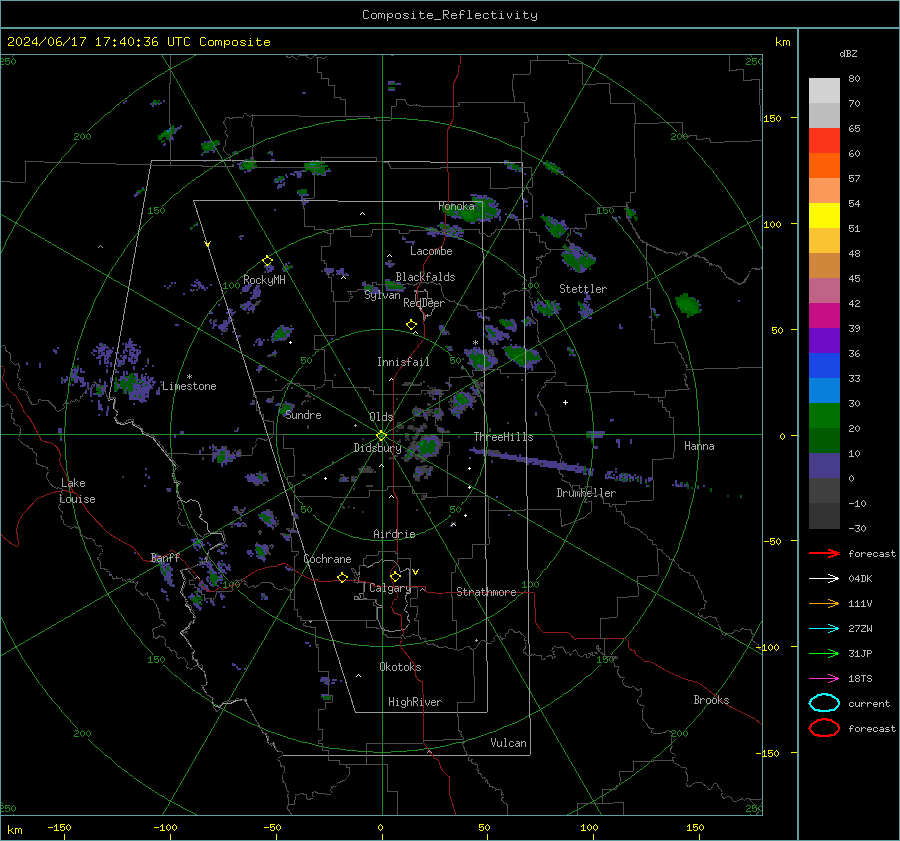The width and height of the screenshot is (900, 841).
Task: Click the Vulcan town label
Action: [x=508, y=743]
